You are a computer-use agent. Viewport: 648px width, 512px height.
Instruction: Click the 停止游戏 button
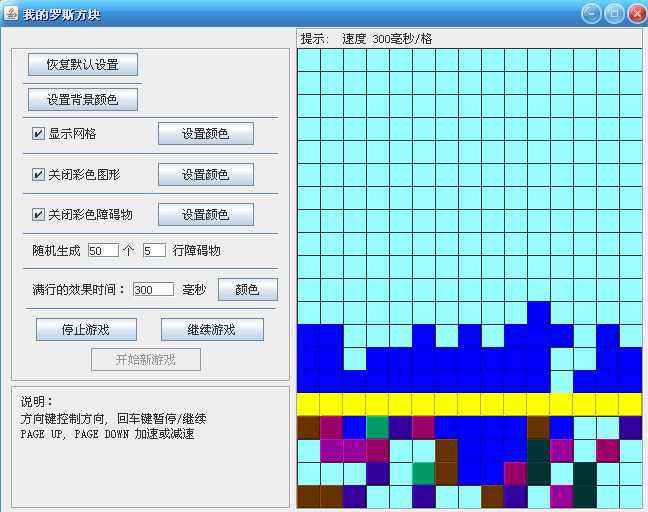tap(86, 329)
